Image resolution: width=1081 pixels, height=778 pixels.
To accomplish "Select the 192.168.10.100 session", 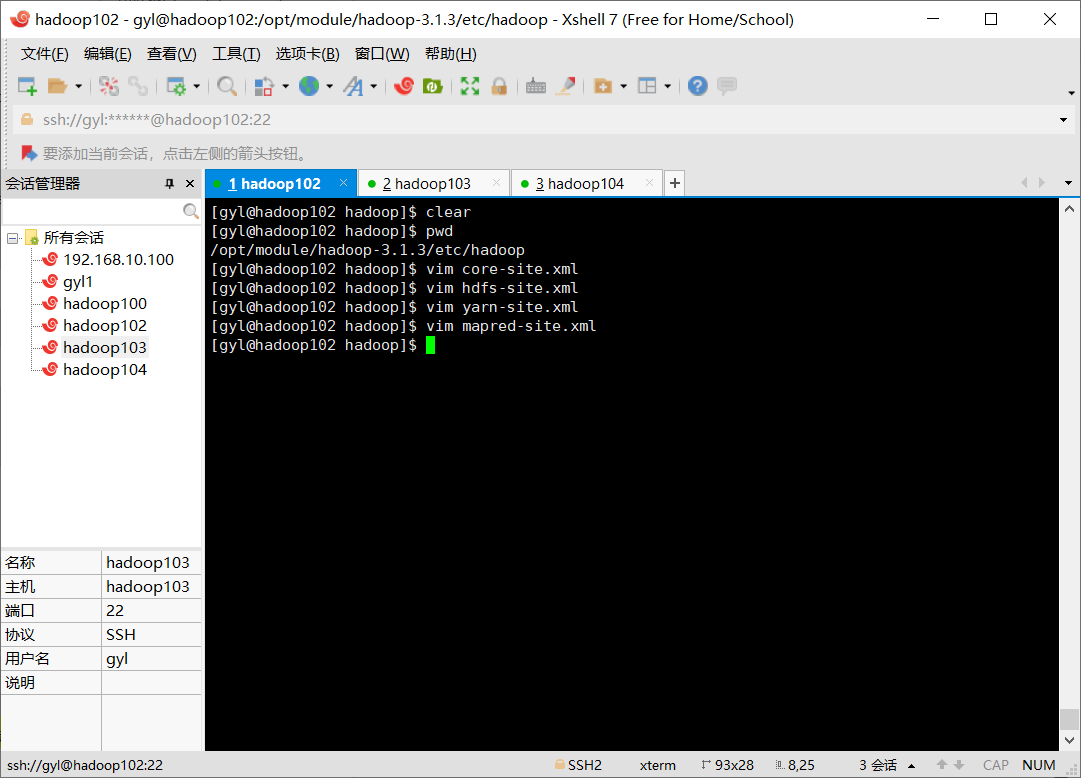I will (x=118, y=260).
